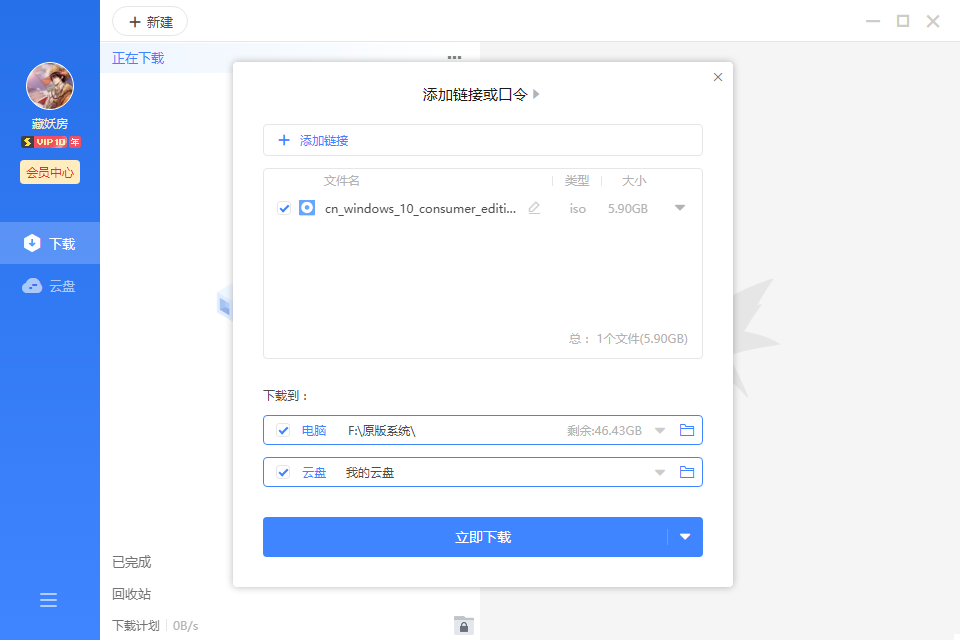Click the rename pencil icon beside filename
This screenshot has height=640, width=960.
[x=534, y=208]
